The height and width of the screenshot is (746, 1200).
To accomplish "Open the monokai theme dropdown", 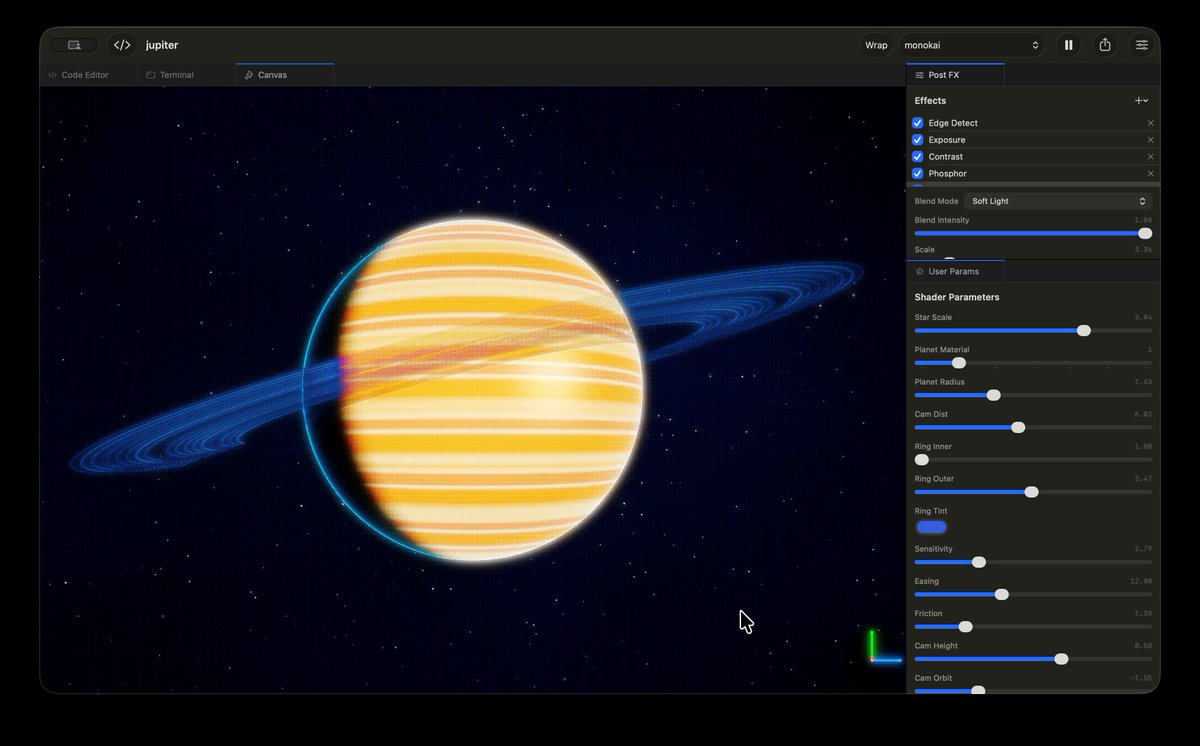I will click(972, 45).
